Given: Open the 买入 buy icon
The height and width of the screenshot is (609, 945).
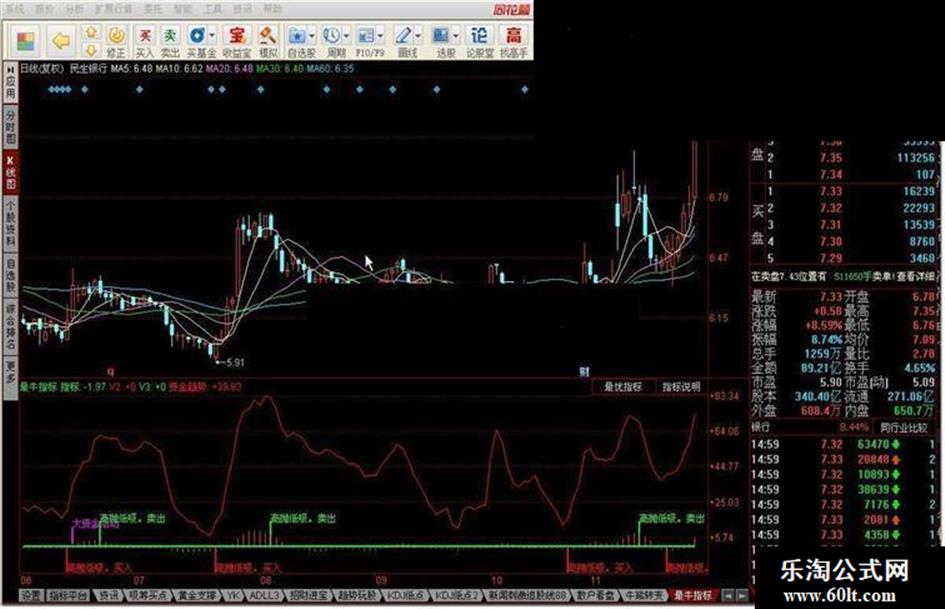Looking at the screenshot, I should (x=145, y=36).
